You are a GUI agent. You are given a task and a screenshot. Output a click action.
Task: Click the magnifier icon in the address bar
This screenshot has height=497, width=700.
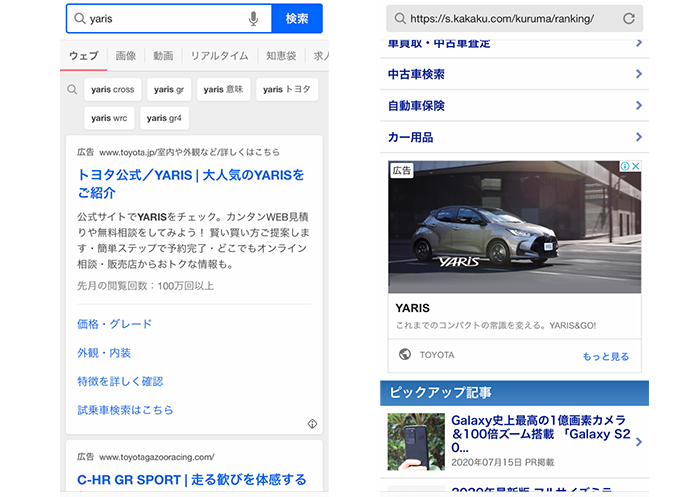pyautogui.click(x=400, y=19)
